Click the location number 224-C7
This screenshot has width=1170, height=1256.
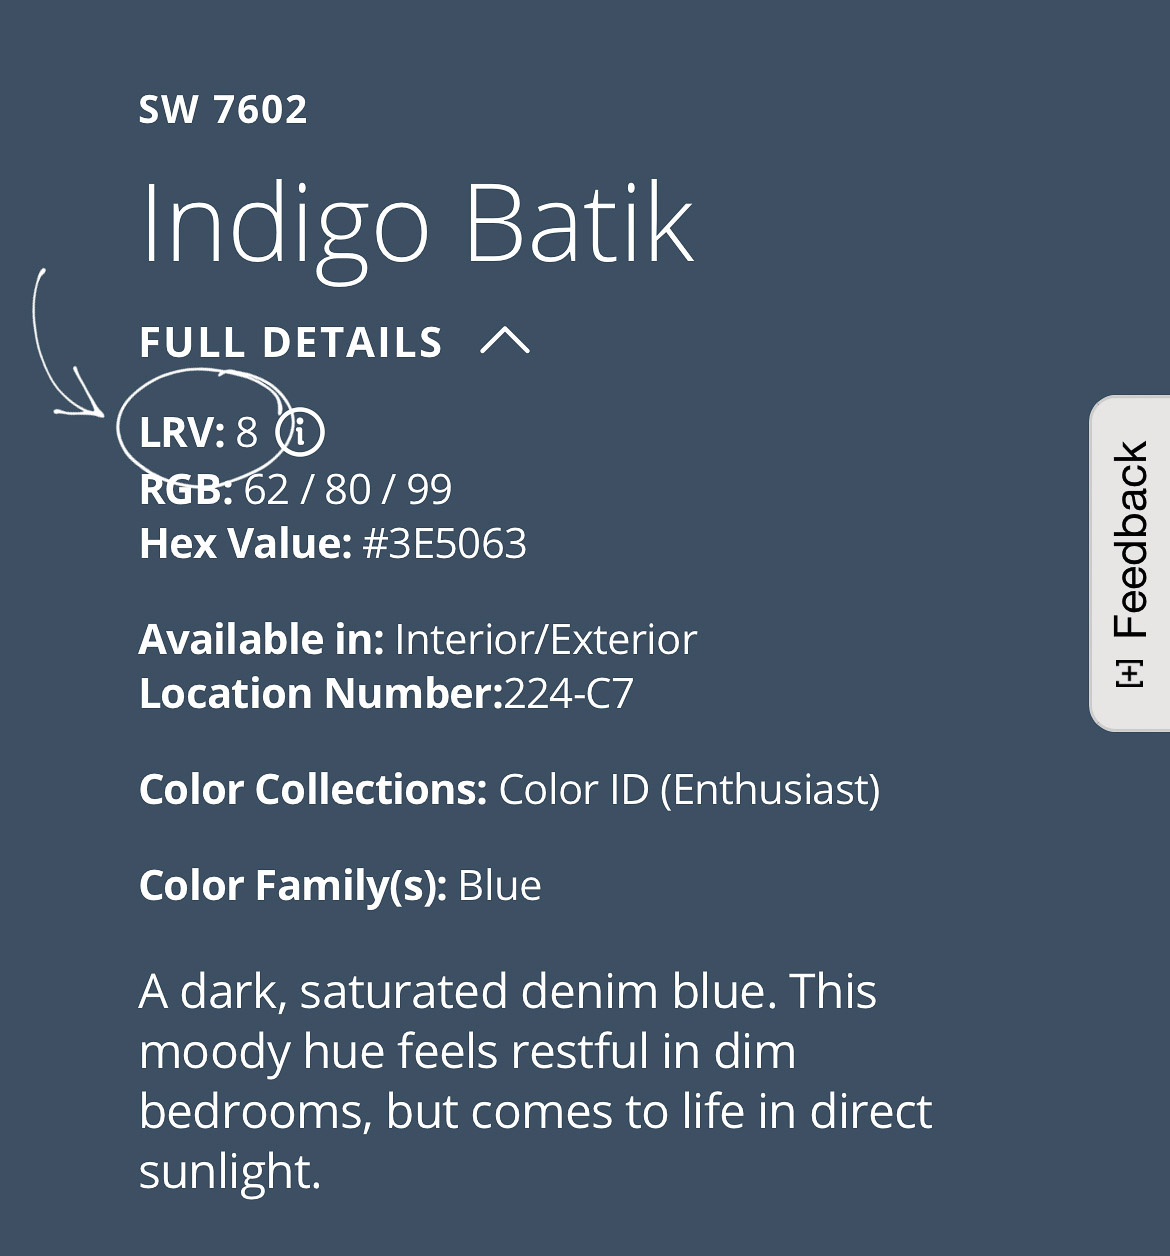569,693
